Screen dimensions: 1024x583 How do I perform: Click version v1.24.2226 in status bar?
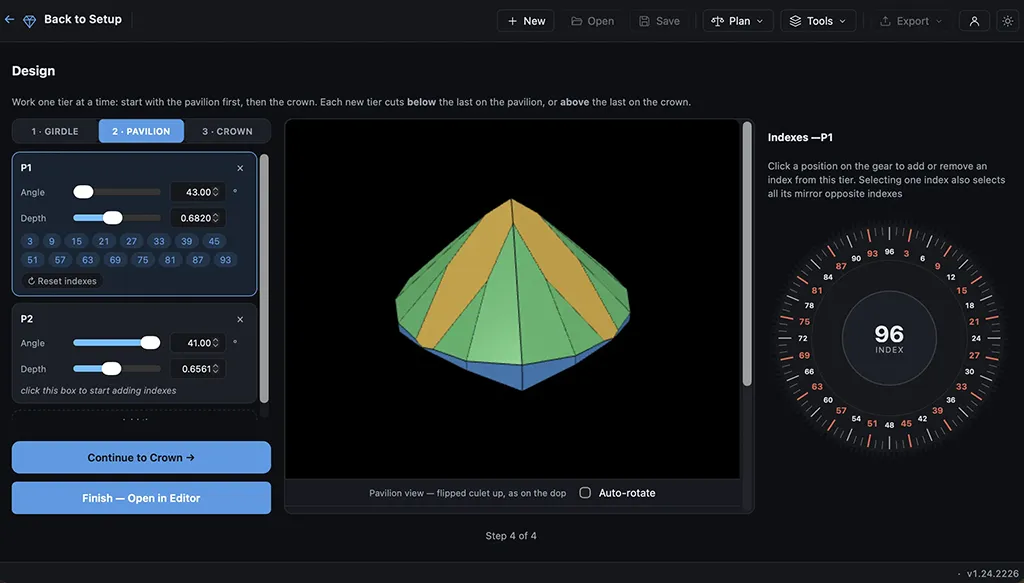(993, 573)
